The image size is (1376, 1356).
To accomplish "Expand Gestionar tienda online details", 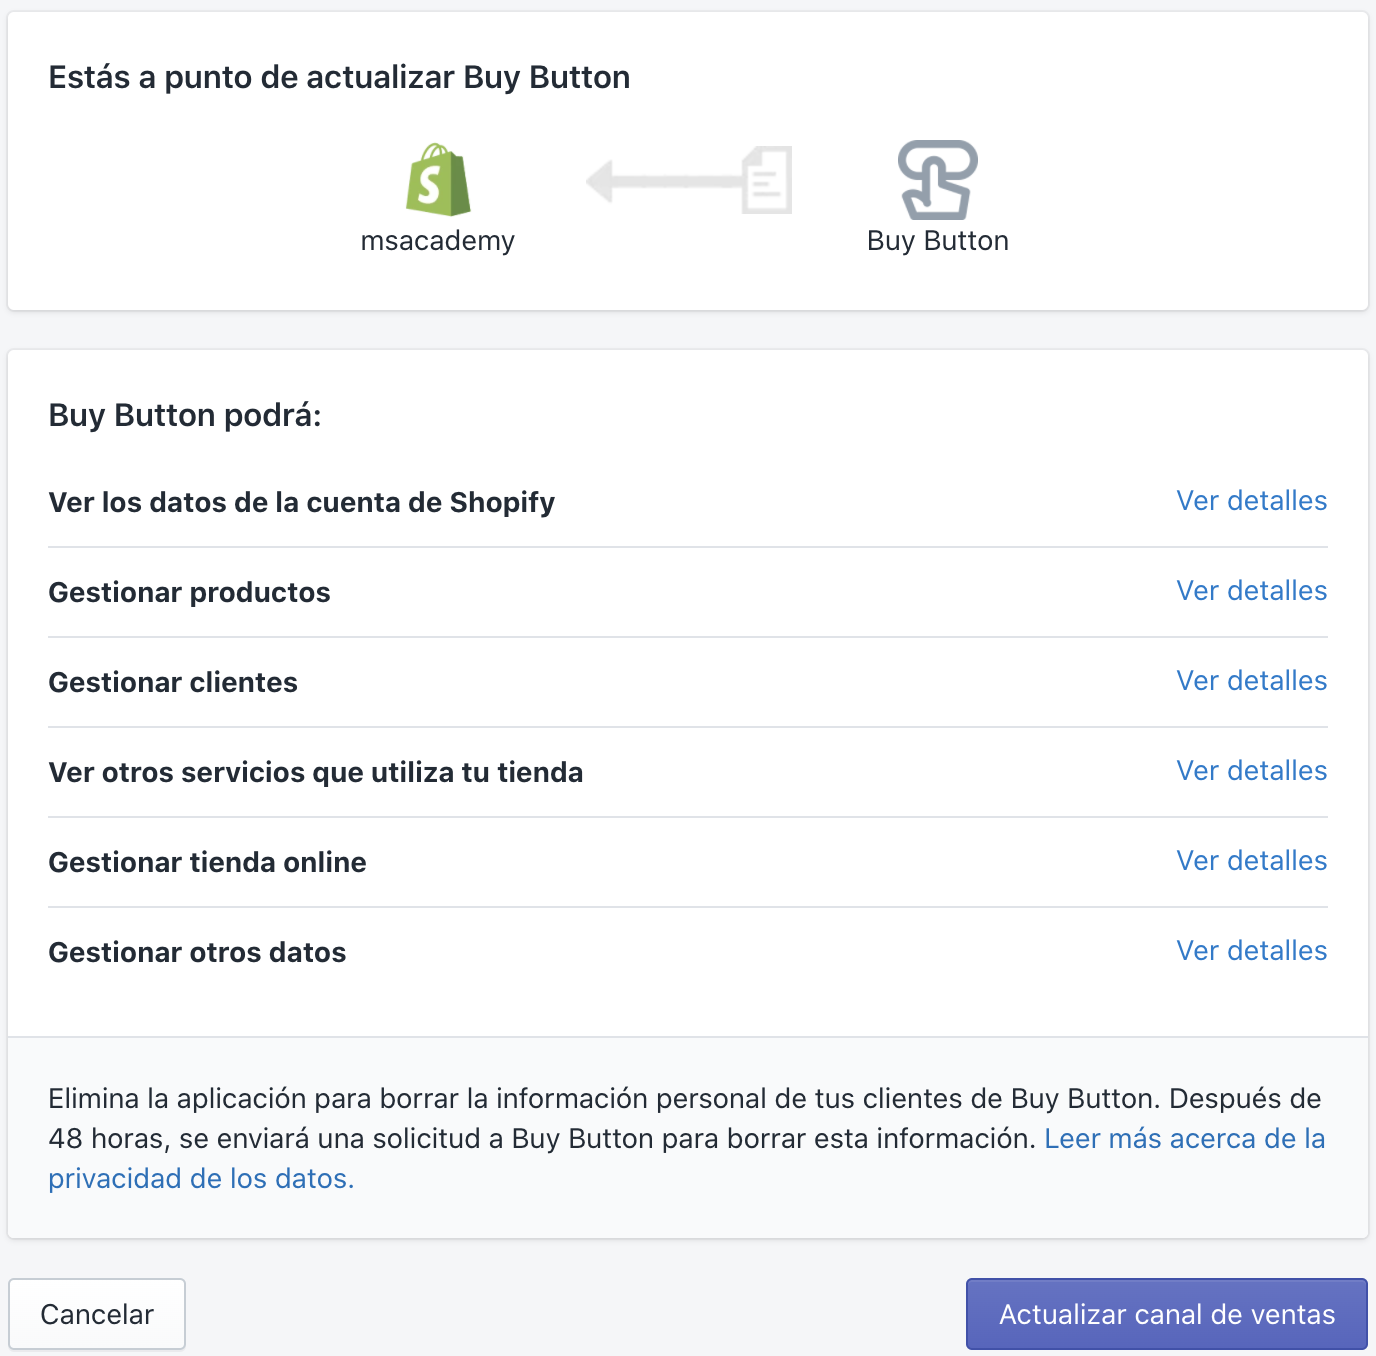I will [1251, 861].
